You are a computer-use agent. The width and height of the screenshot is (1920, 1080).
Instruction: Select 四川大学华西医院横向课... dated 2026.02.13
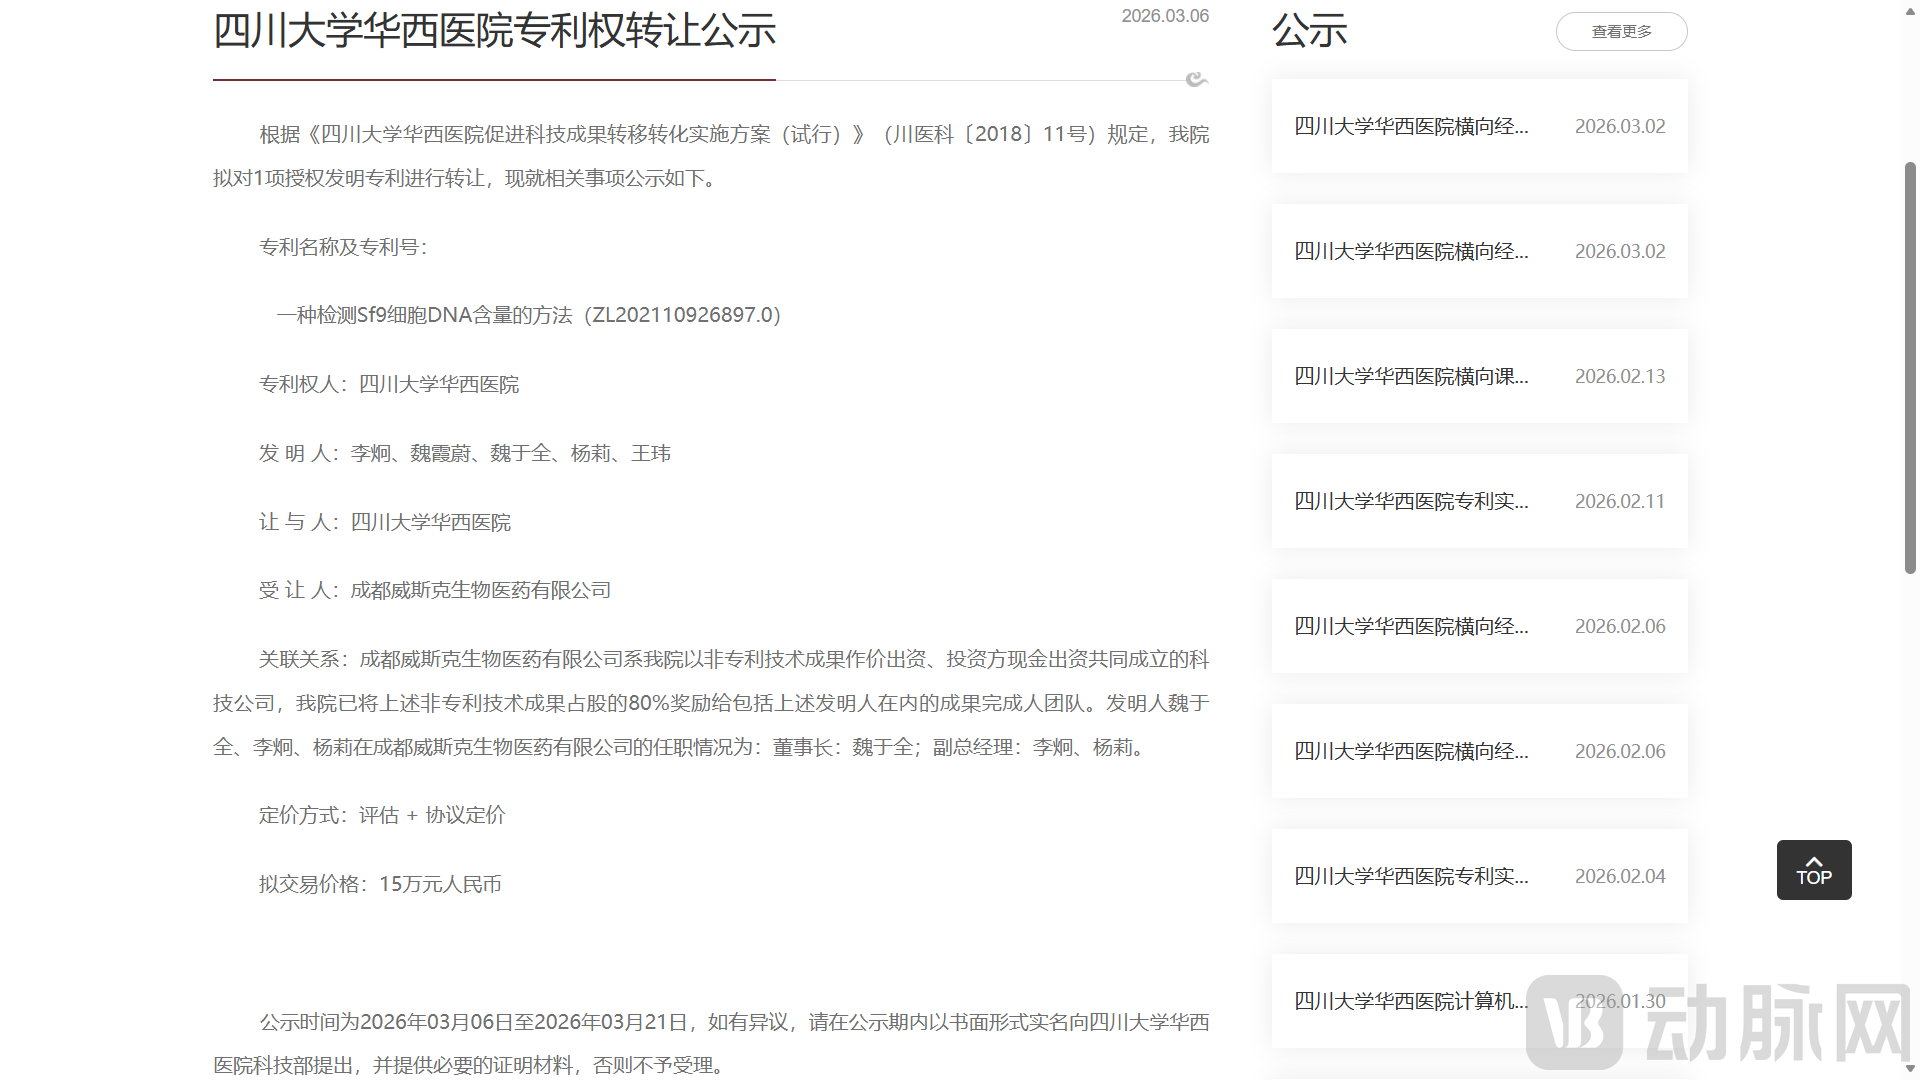click(x=1410, y=376)
